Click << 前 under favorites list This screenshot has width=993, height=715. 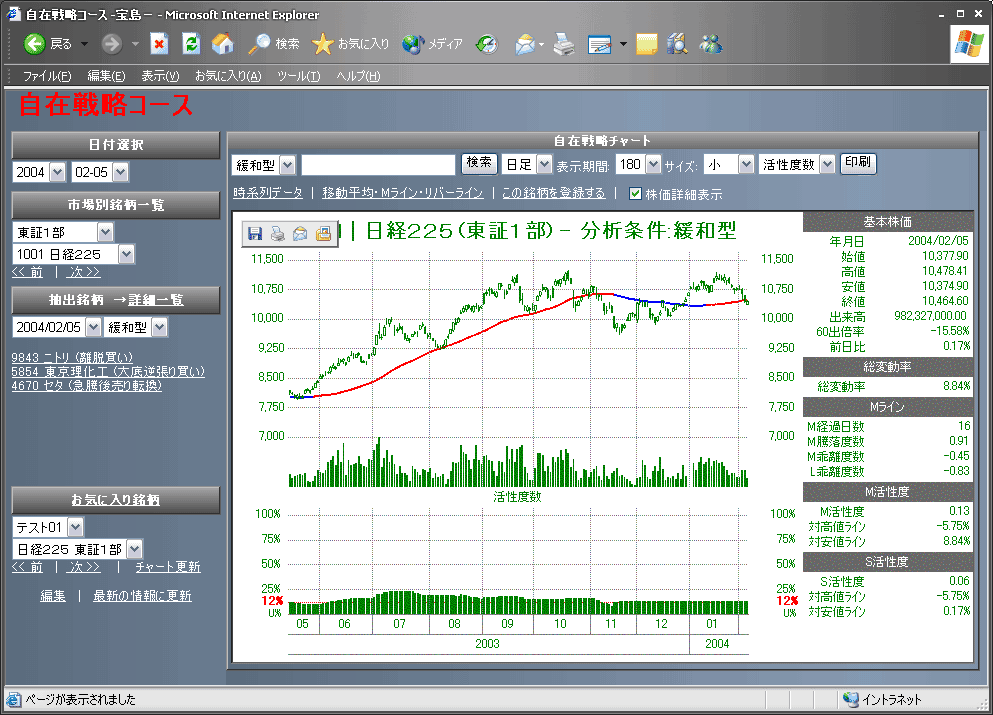[27, 567]
